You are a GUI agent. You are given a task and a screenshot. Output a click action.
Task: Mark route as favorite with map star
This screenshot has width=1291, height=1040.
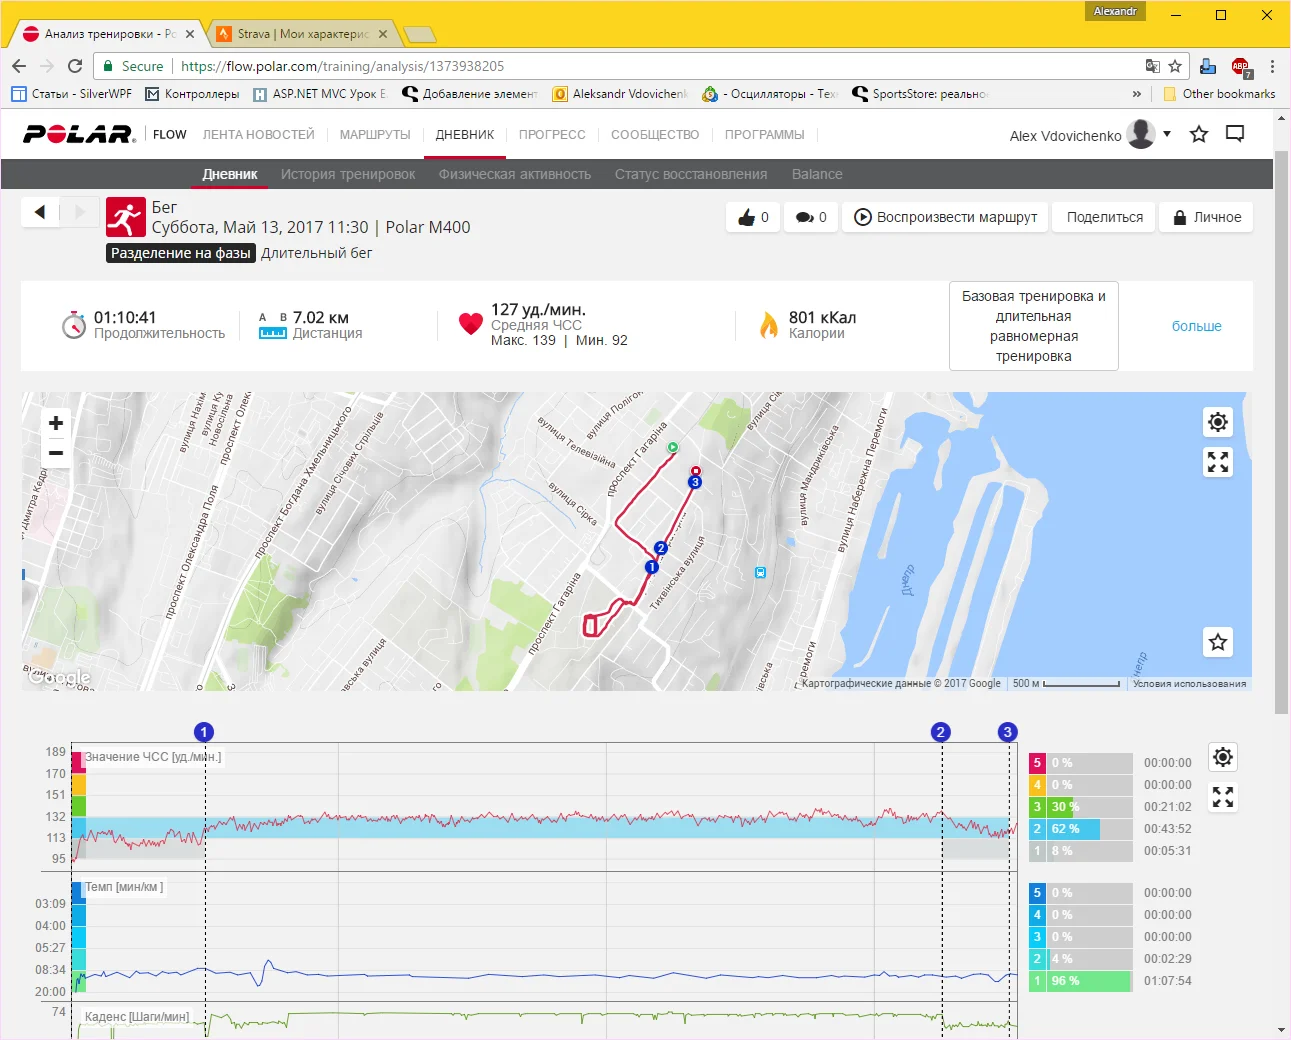(x=1217, y=642)
